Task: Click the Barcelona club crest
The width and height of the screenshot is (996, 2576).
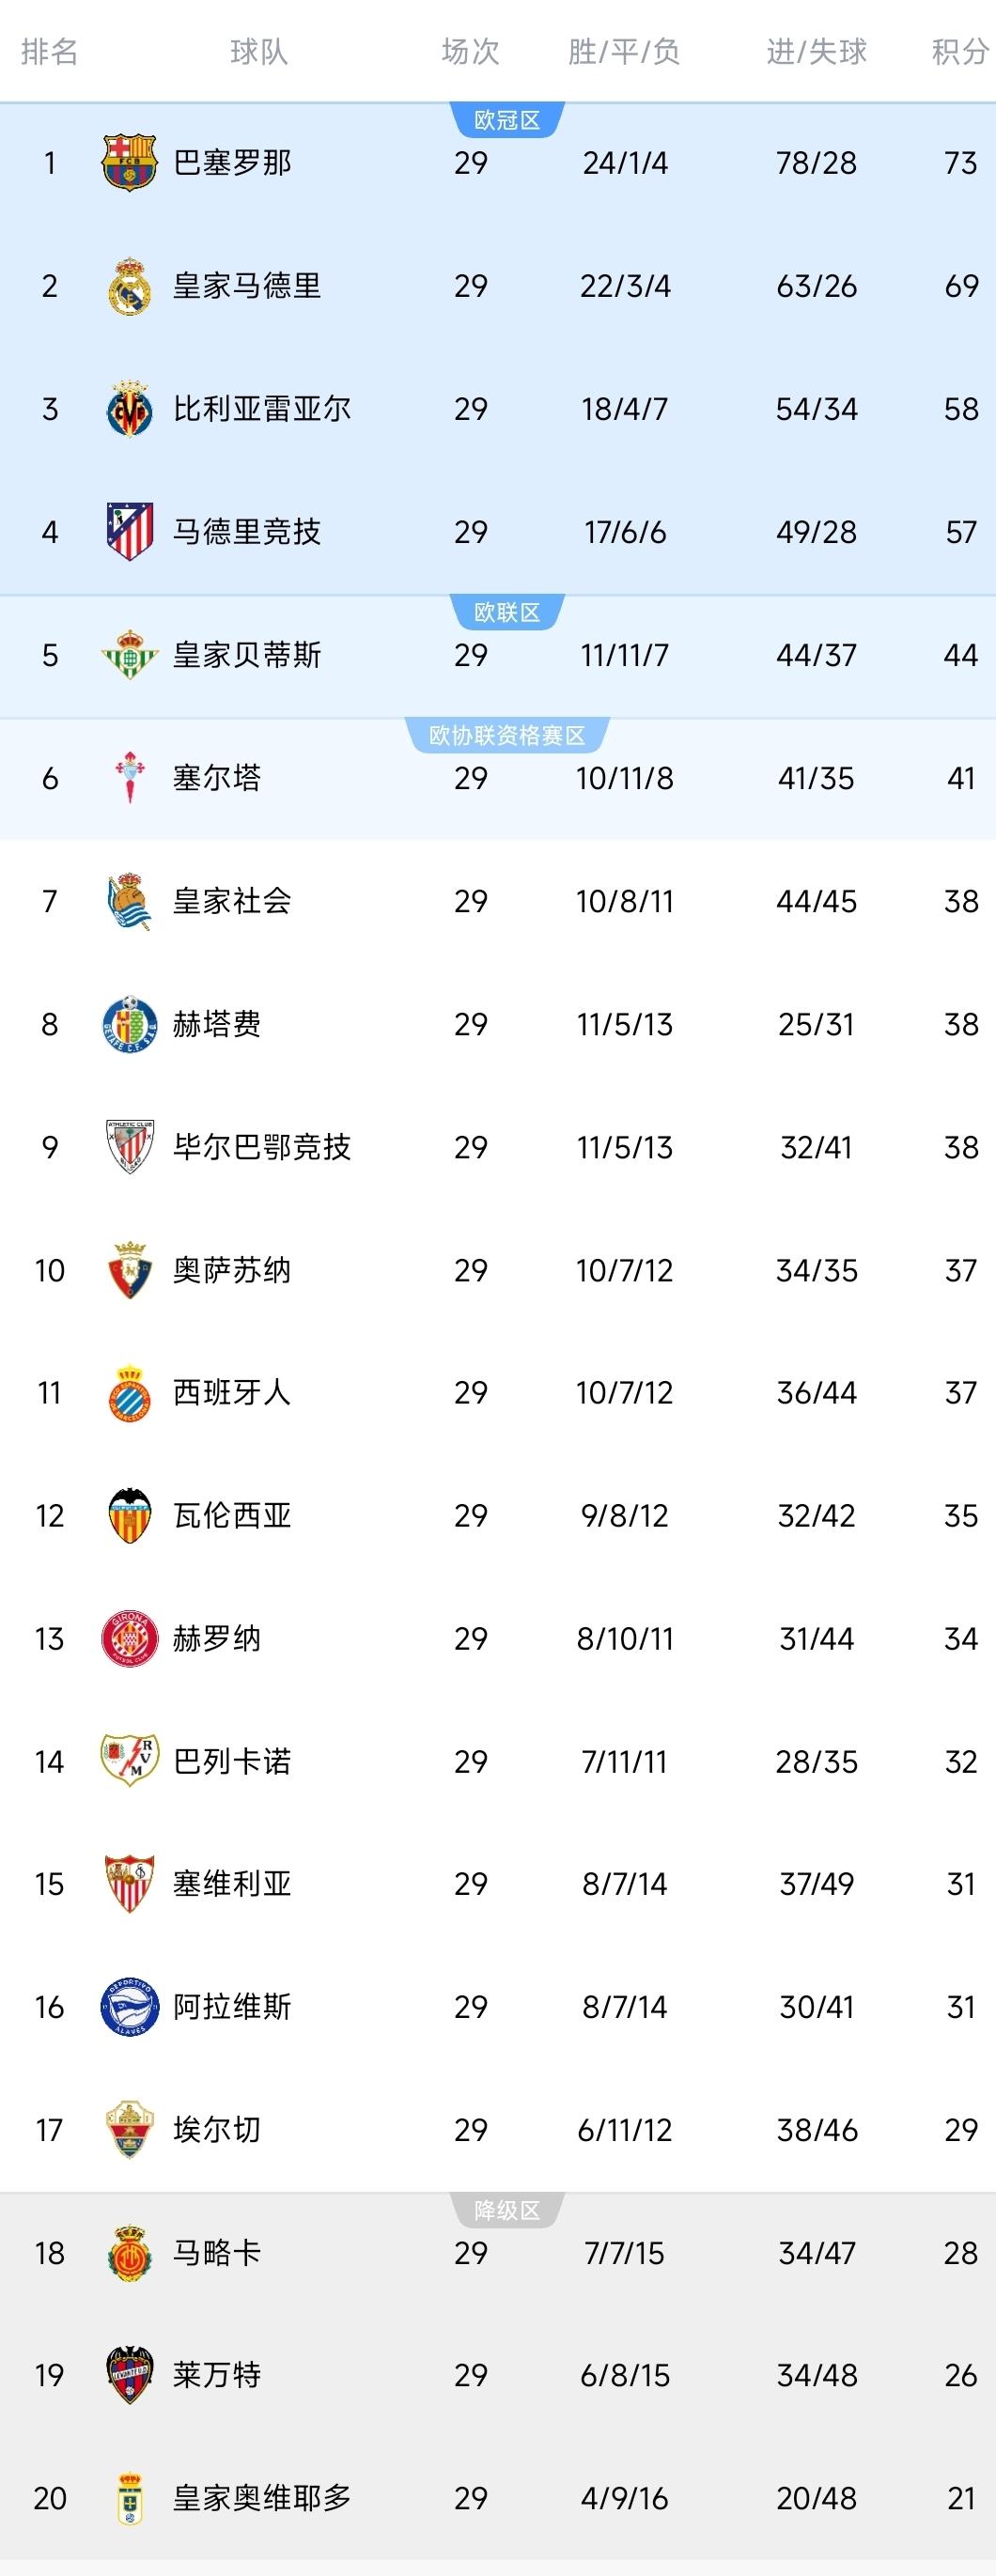Action: coord(130,162)
